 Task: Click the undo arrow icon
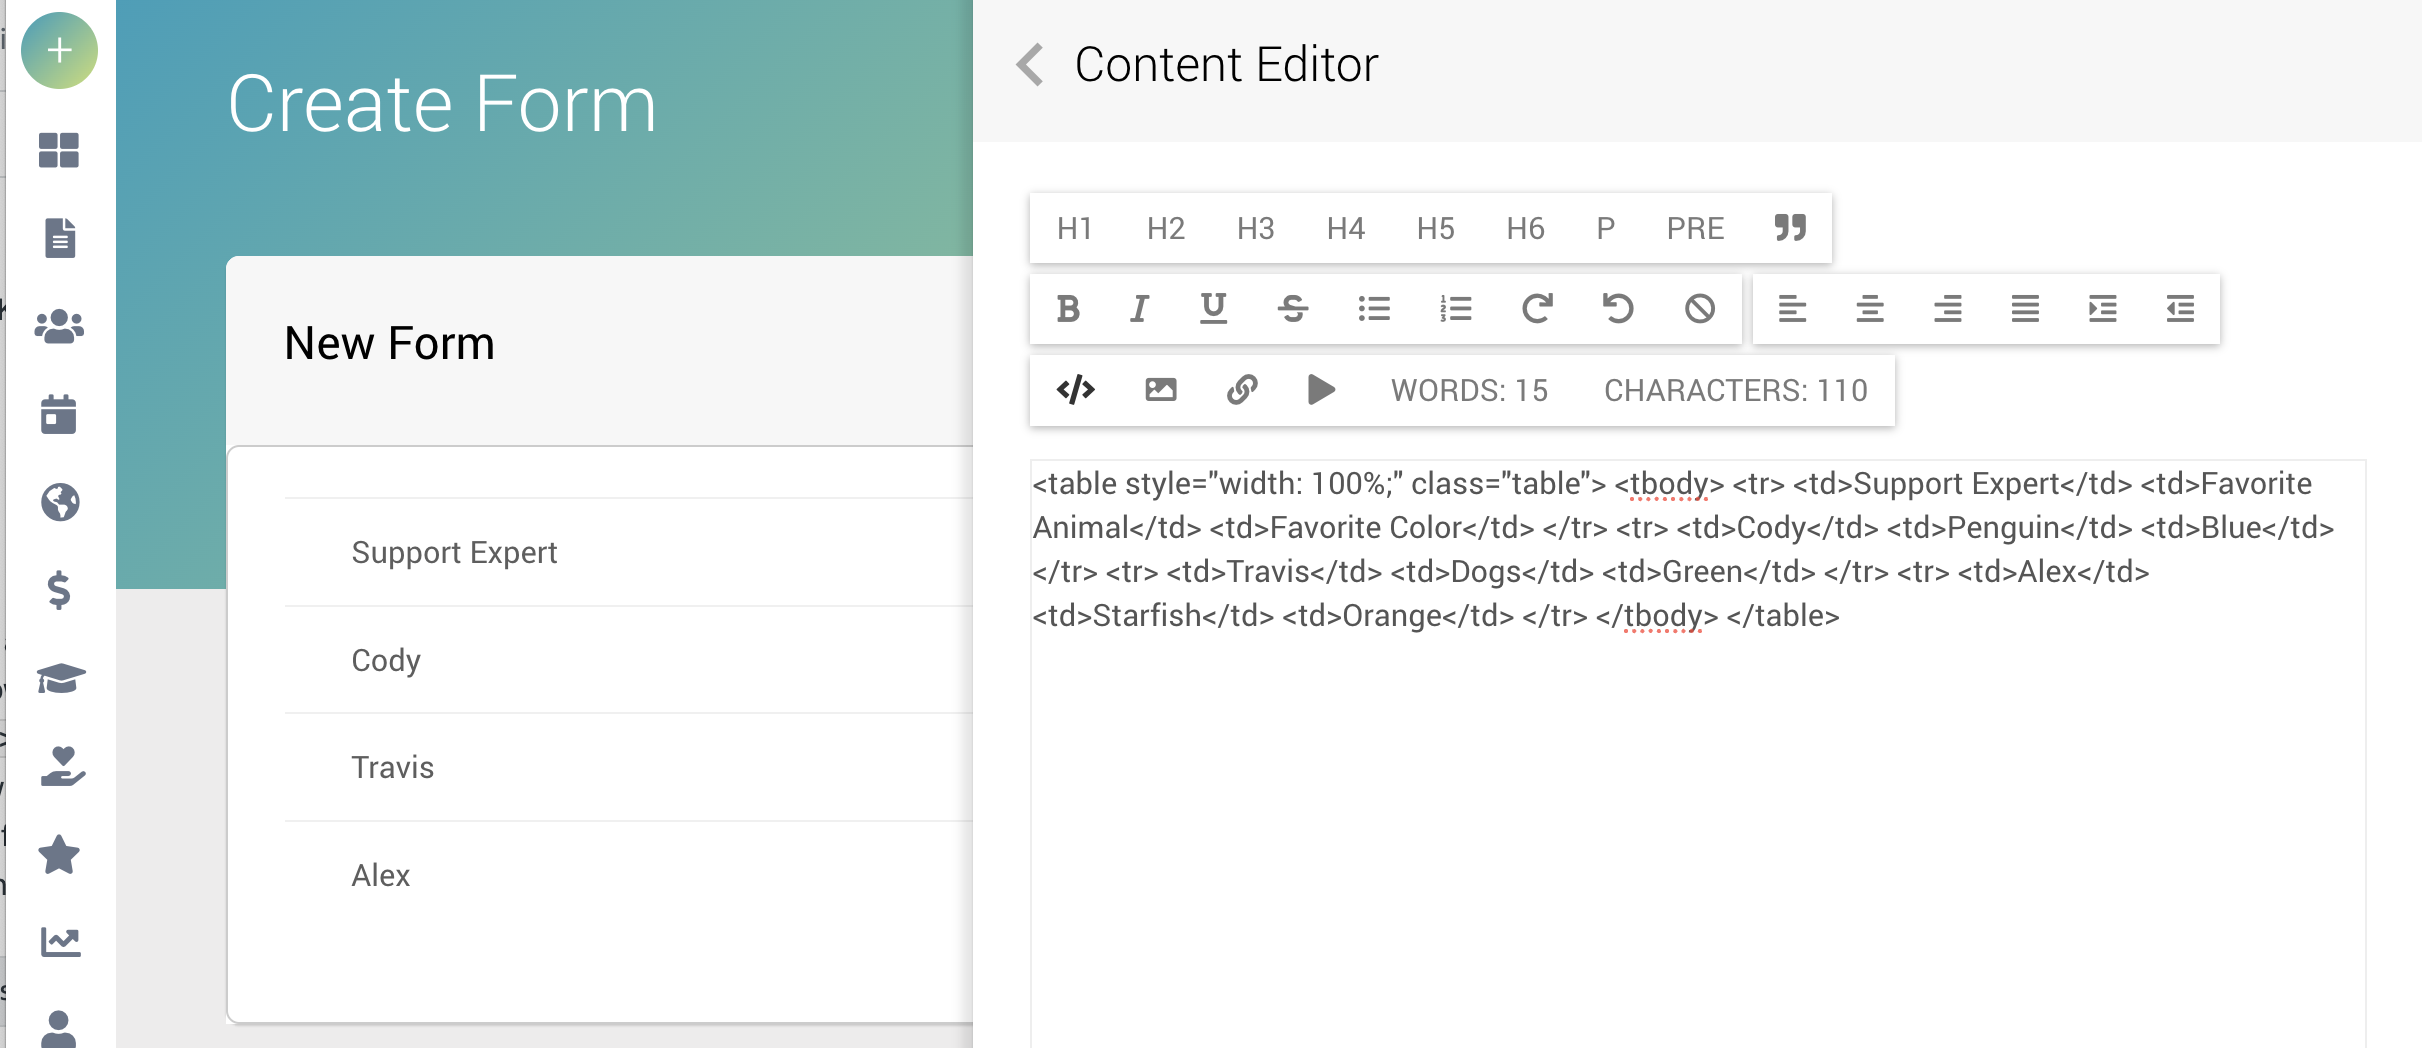pos(1618,309)
